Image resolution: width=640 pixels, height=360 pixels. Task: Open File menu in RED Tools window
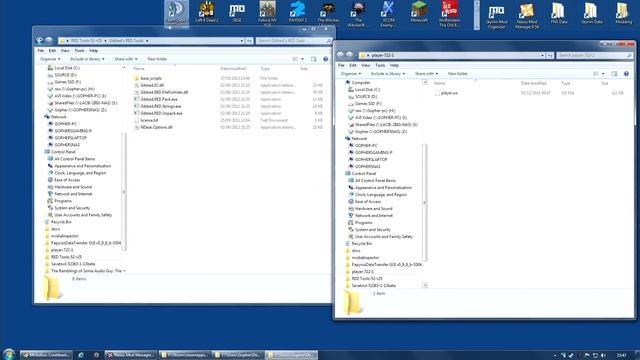[40, 51]
